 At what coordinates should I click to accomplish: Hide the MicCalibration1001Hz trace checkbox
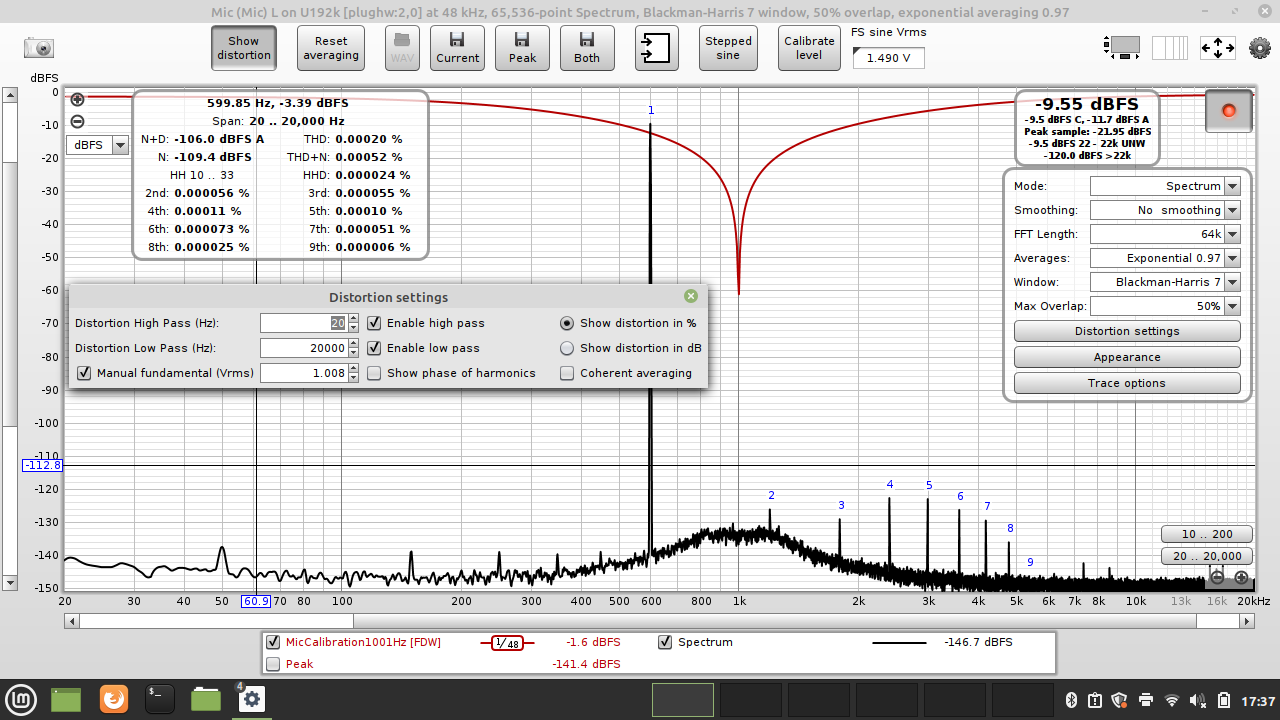click(x=273, y=642)
